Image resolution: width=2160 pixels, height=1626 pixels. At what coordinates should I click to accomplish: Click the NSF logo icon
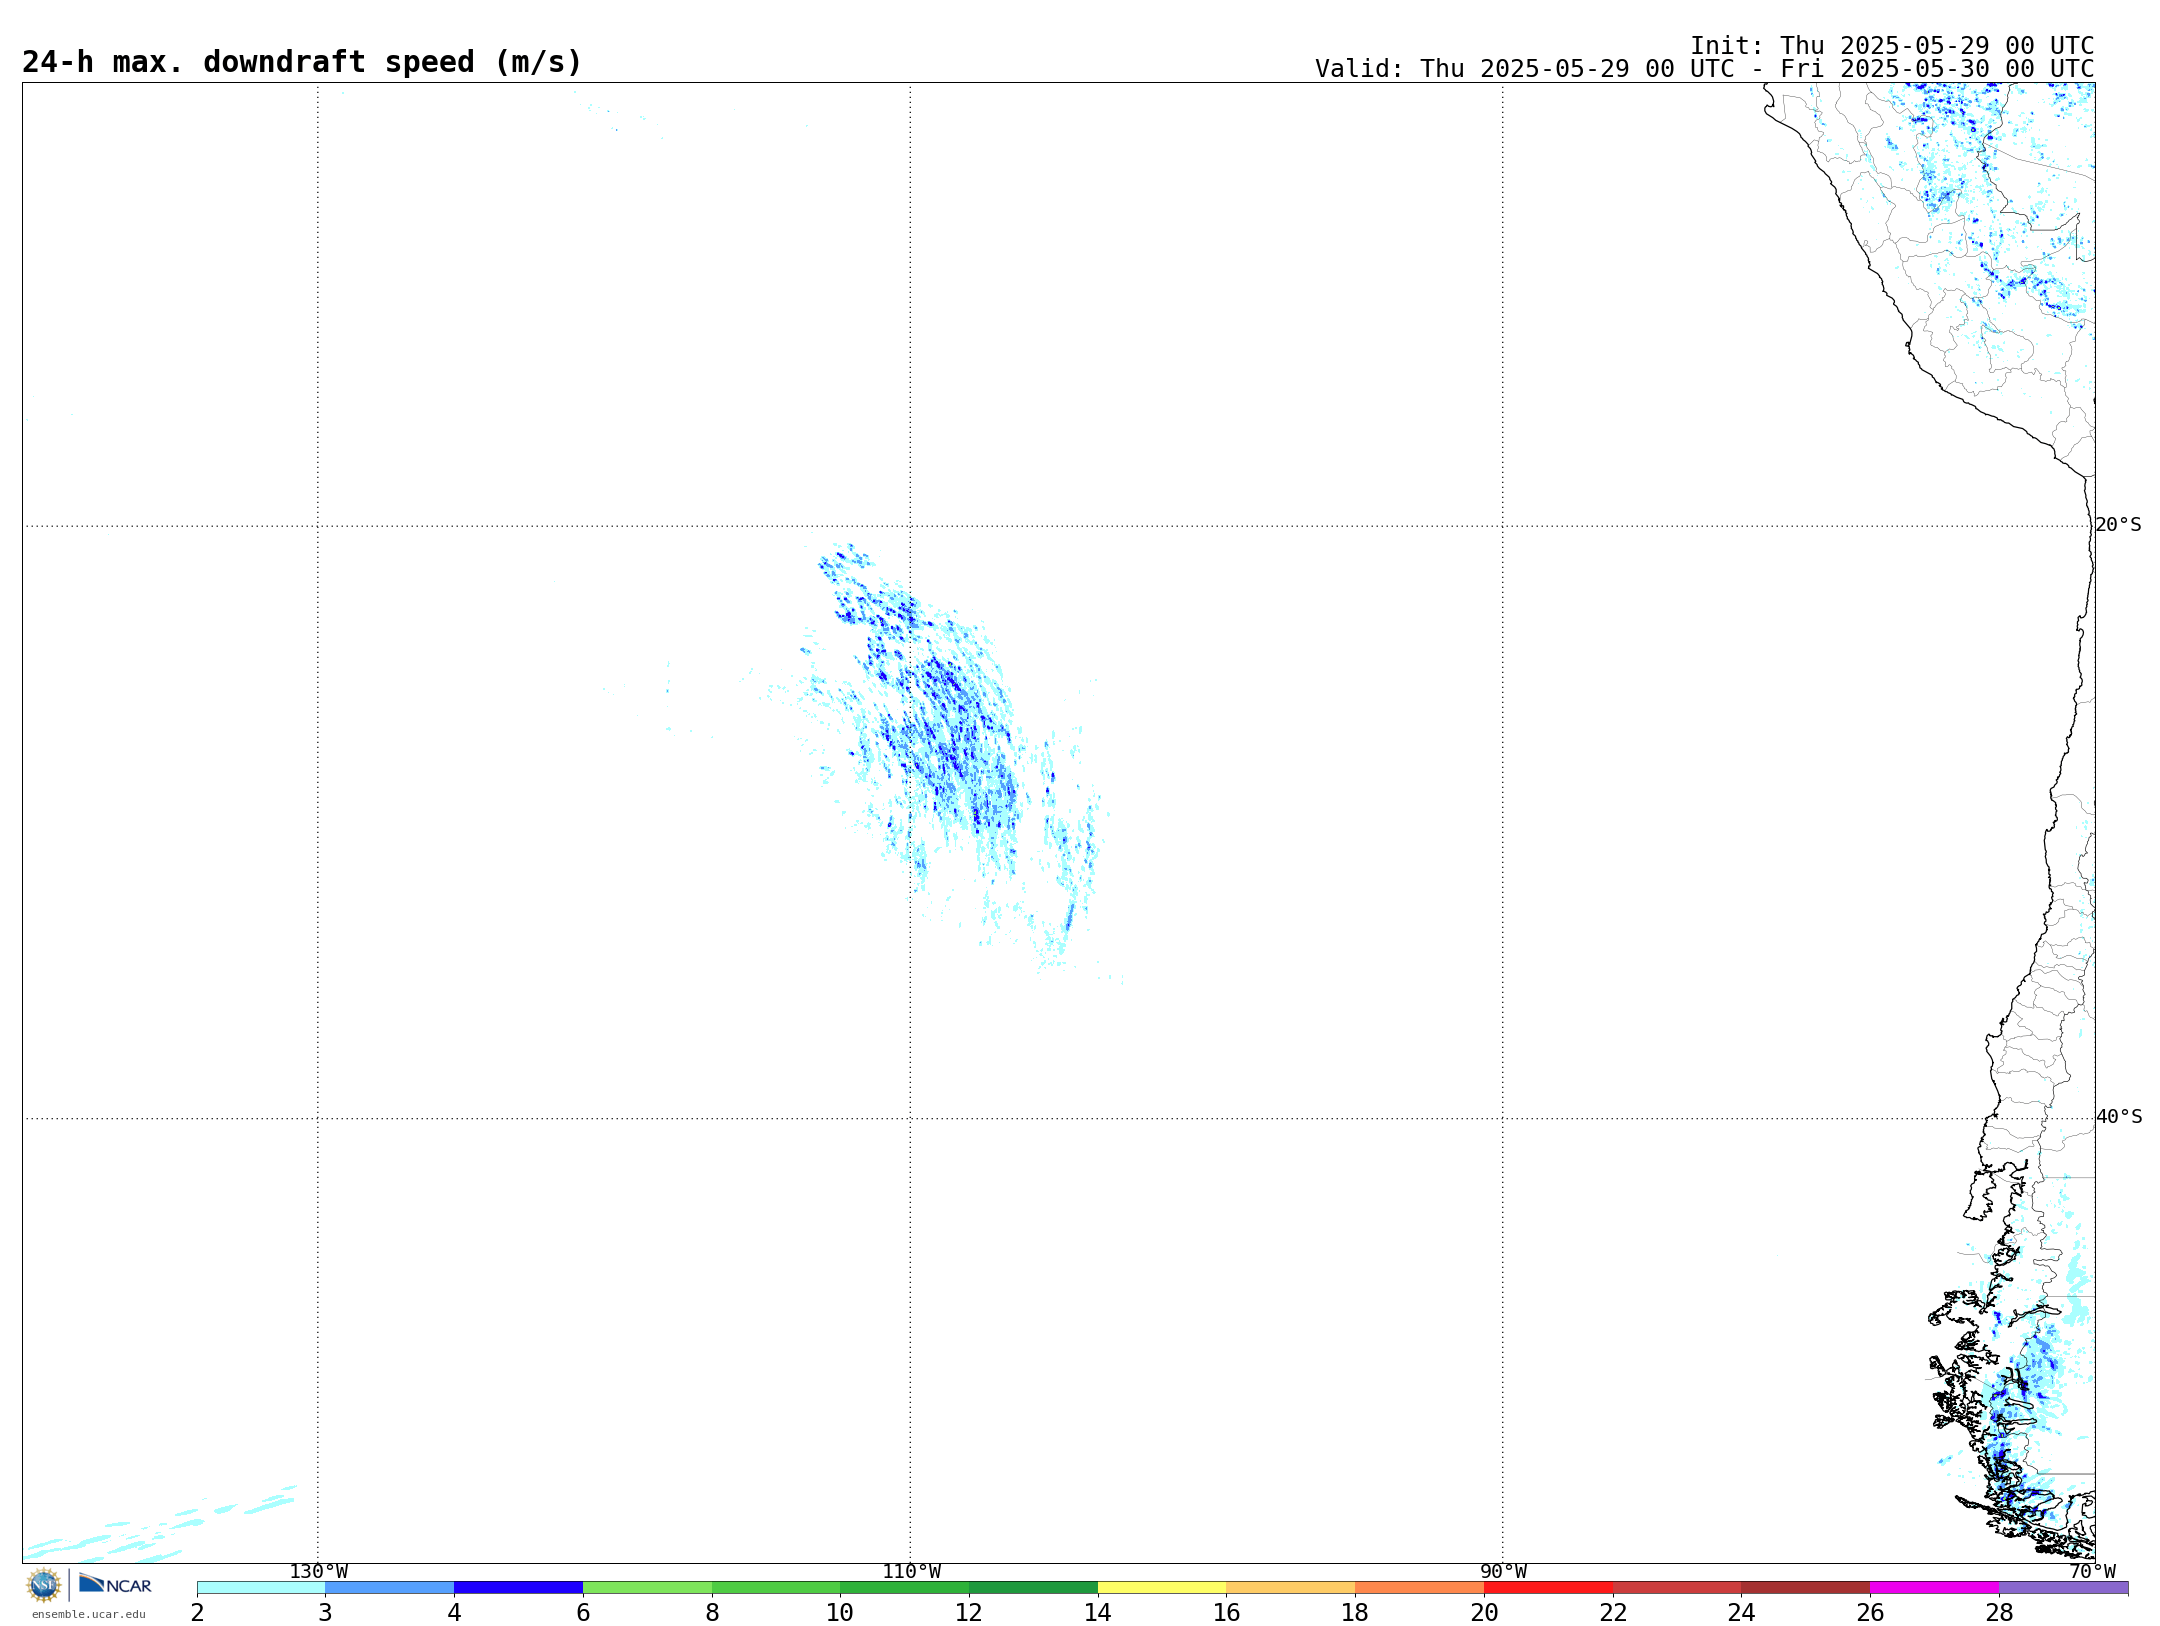coord(43,1585)
